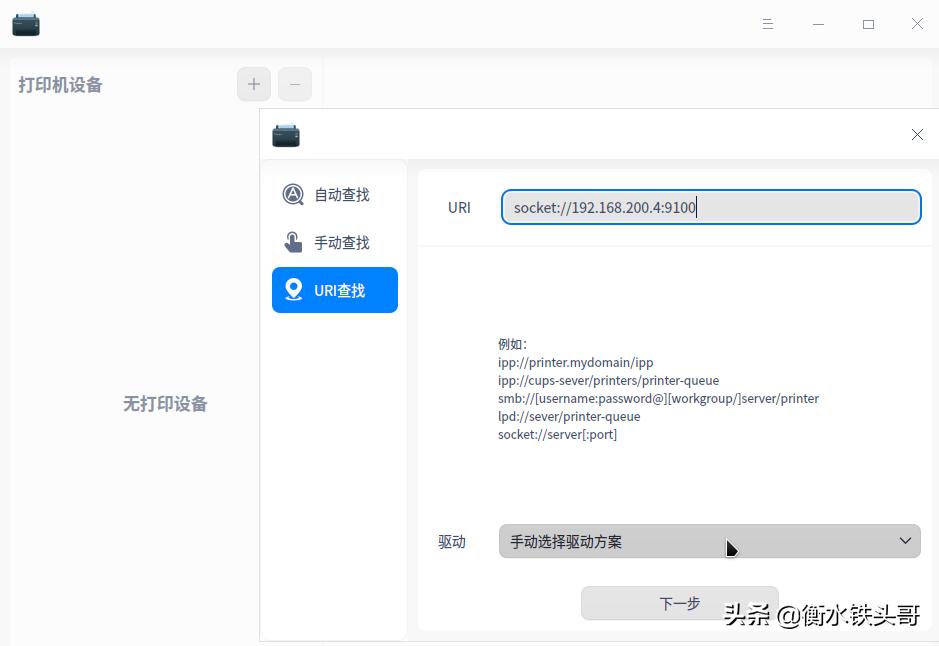Viewport: 939px width, 646px height.
Task: Click the add printer plus icon
Action: pos(253,84)
